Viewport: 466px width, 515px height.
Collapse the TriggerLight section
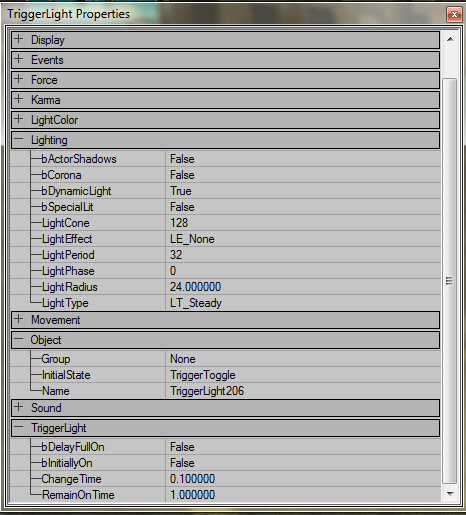19,427
